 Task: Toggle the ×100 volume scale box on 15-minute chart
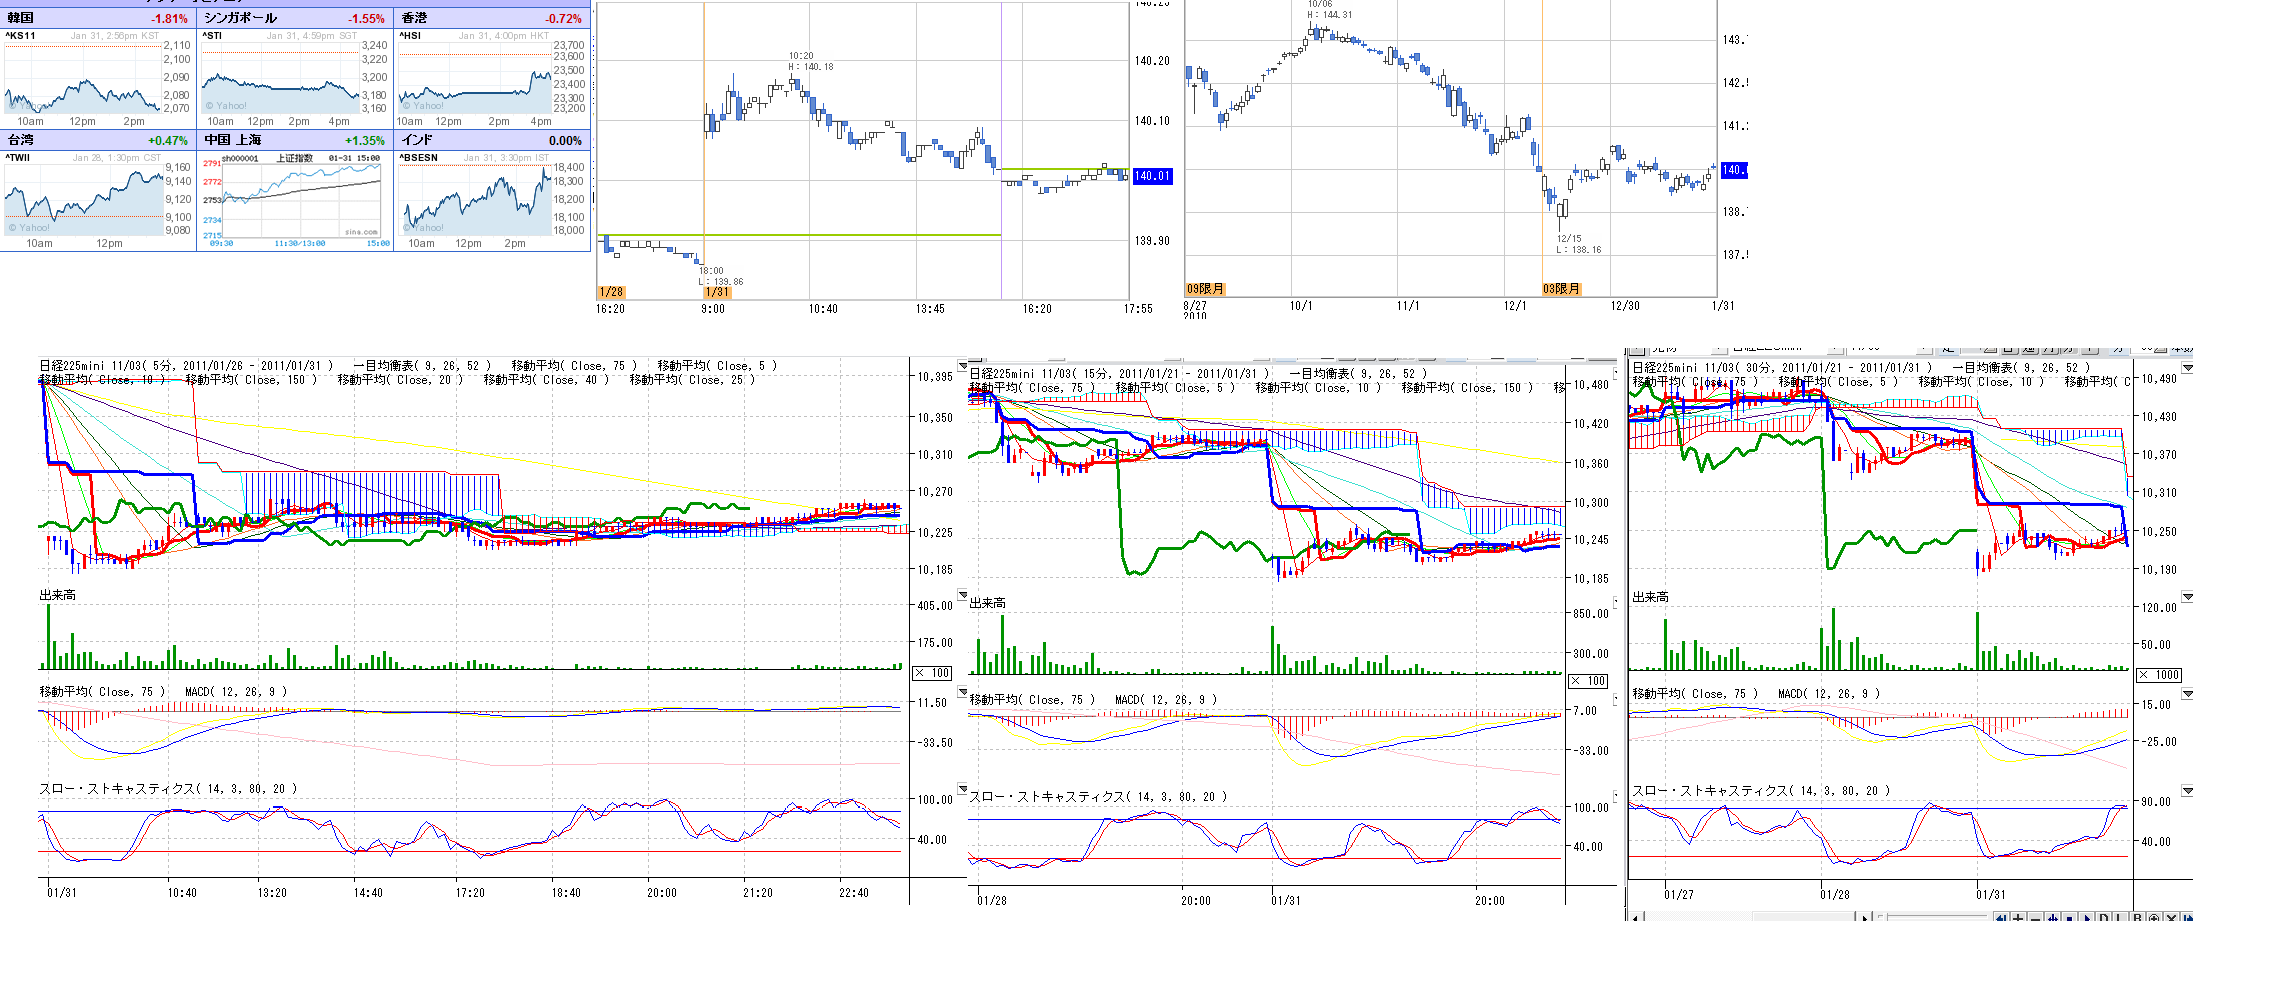tap(1588, 681)
